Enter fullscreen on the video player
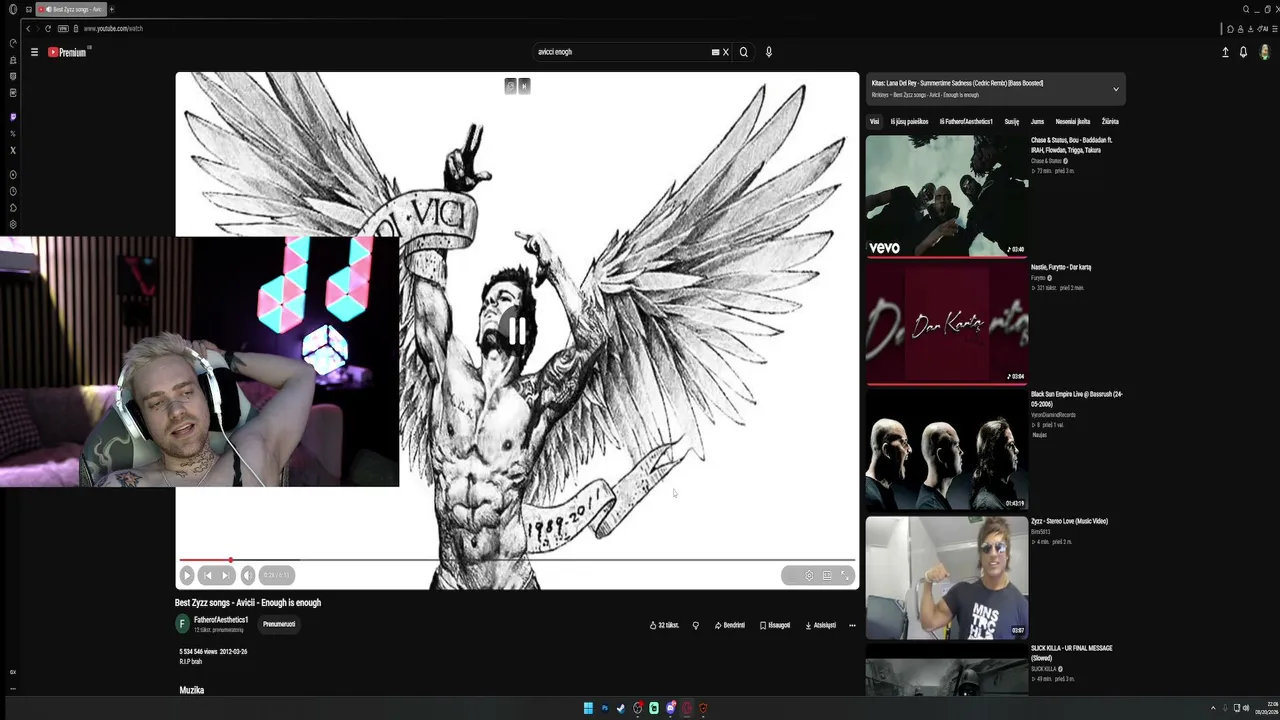This screenshot has height=720, width=1280. (x=845, y=575)
